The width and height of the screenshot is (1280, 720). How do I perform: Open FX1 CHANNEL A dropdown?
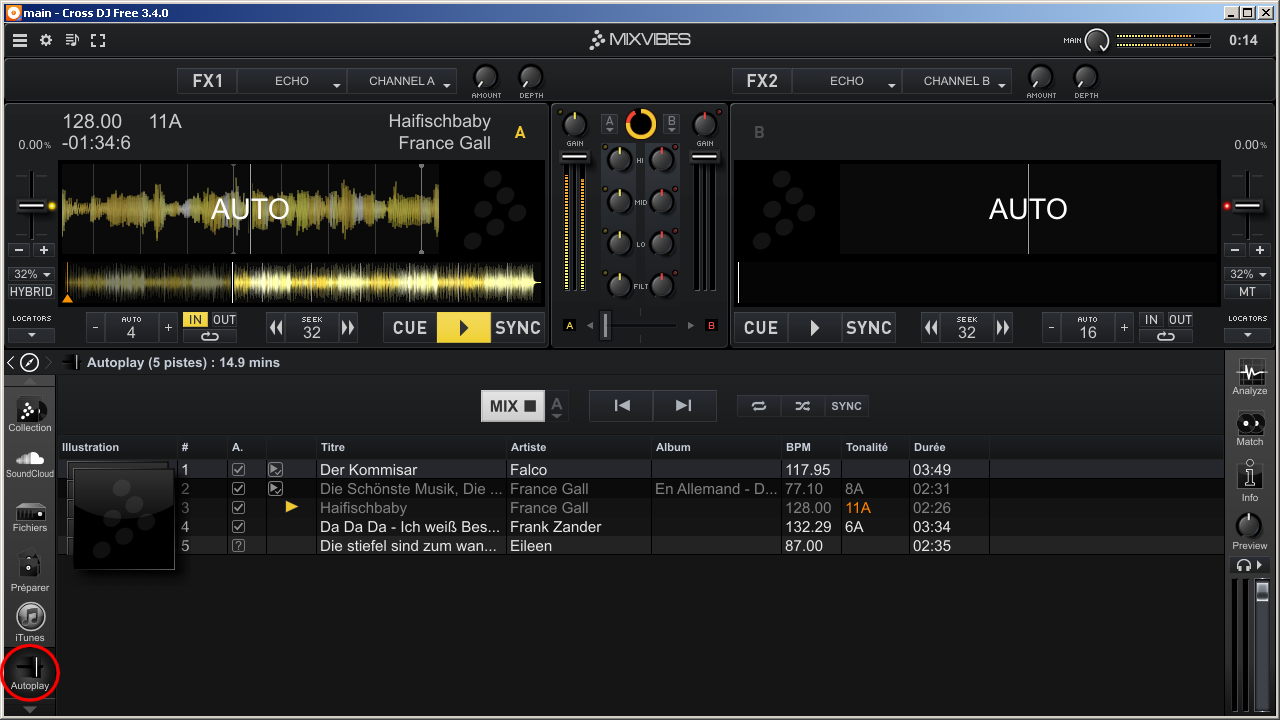[x=402, y=81]
